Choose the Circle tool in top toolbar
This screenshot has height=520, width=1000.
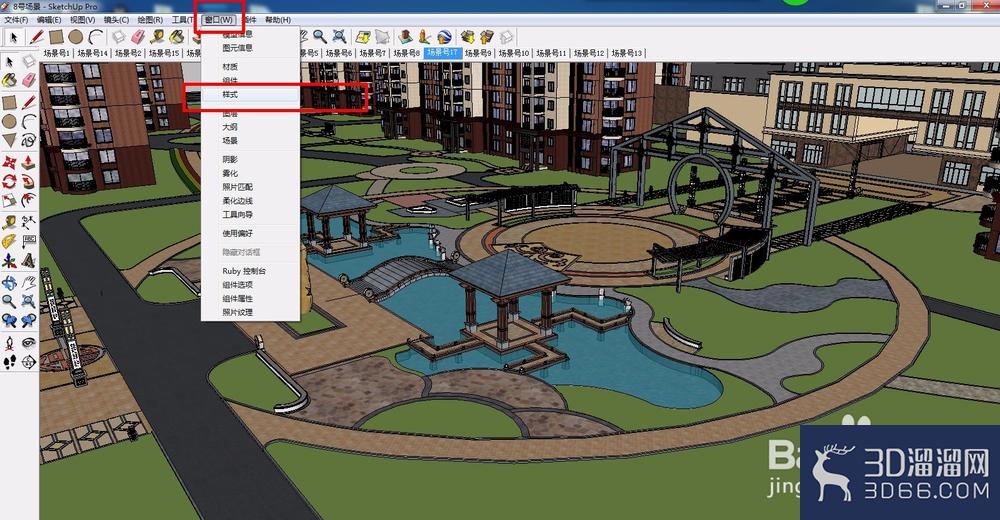coord(76,37)
